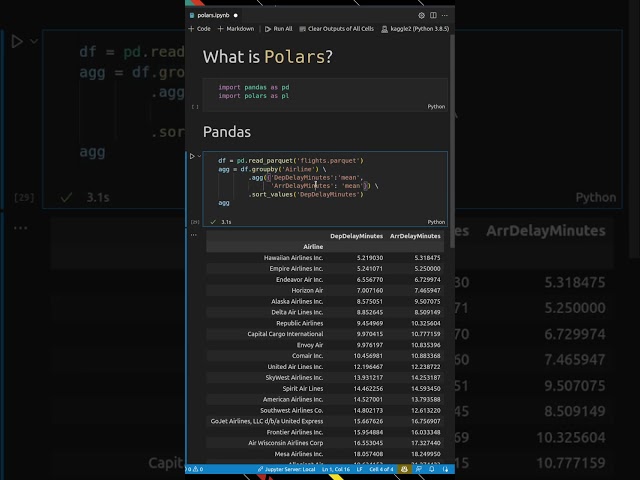Select the Delta Air Lines Inc. row label
This screenshot has width=640, height=480.
tap(297, 312)
